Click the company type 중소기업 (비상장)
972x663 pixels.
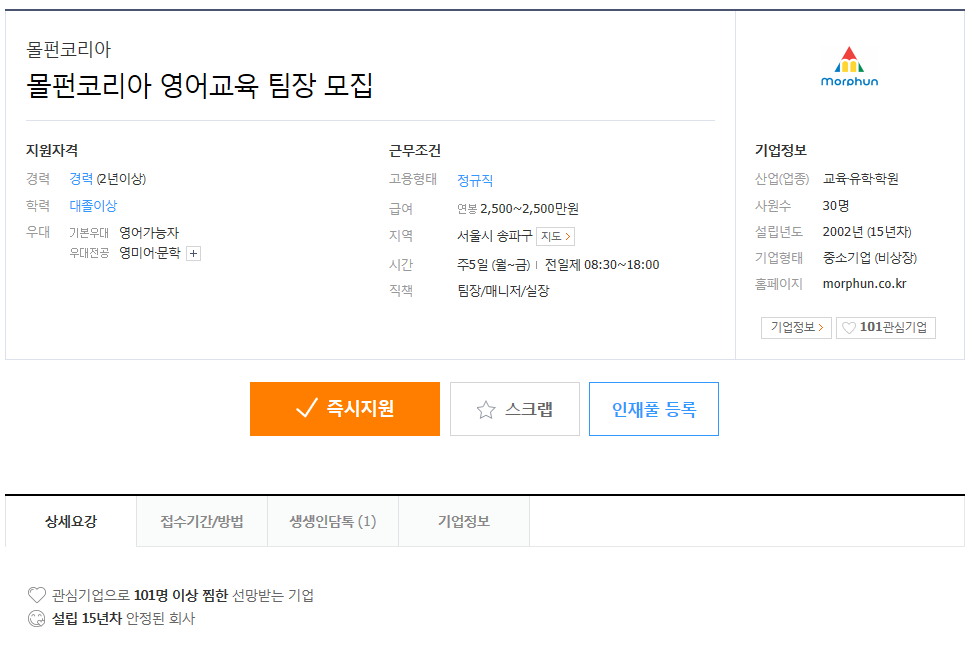tap(870, 258)
